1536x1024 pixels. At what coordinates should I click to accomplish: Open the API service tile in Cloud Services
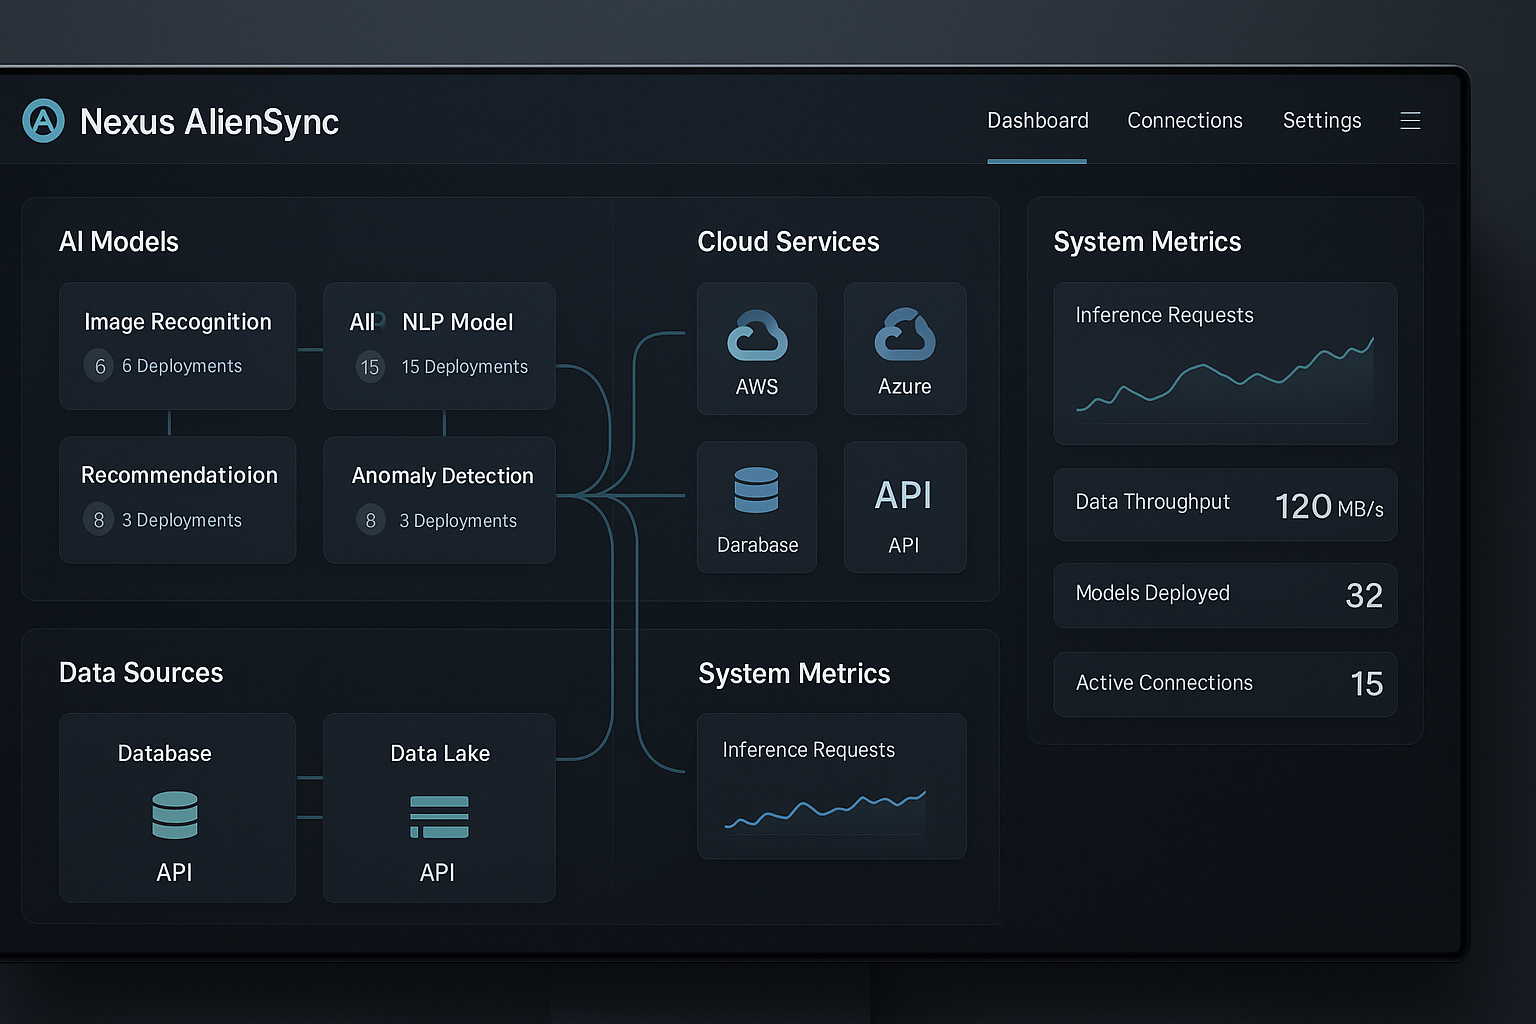pyautogui.click(x=905, y=505)
